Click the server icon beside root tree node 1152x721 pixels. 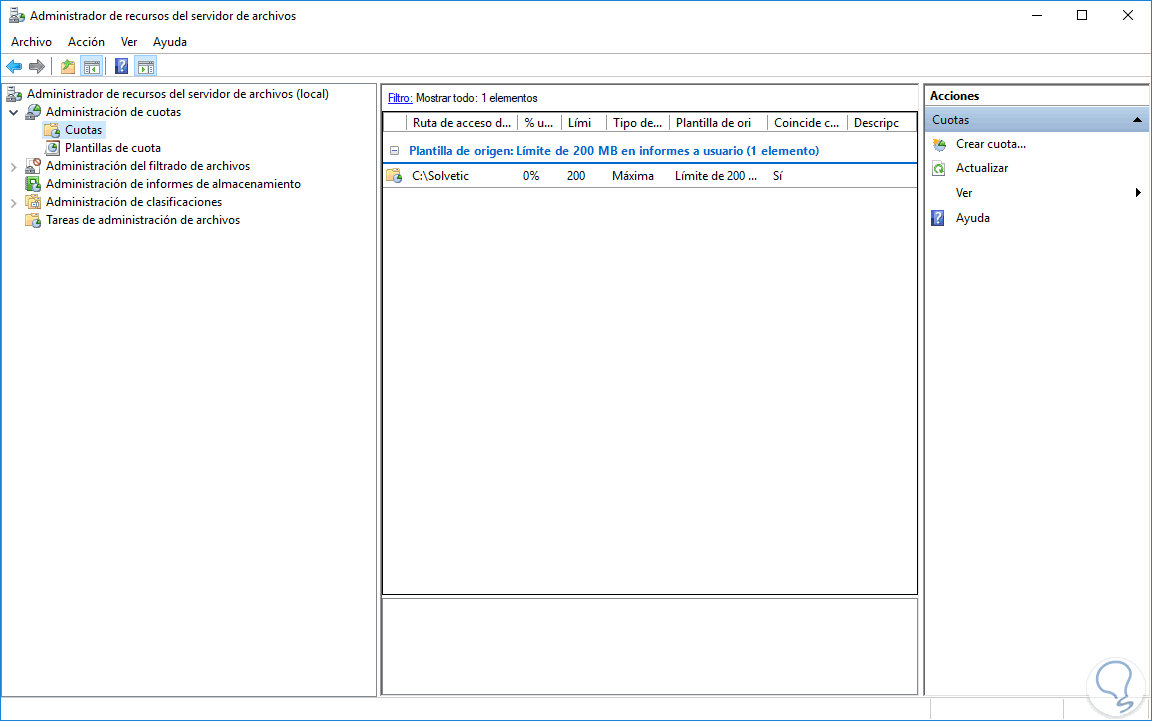[14, 94]
